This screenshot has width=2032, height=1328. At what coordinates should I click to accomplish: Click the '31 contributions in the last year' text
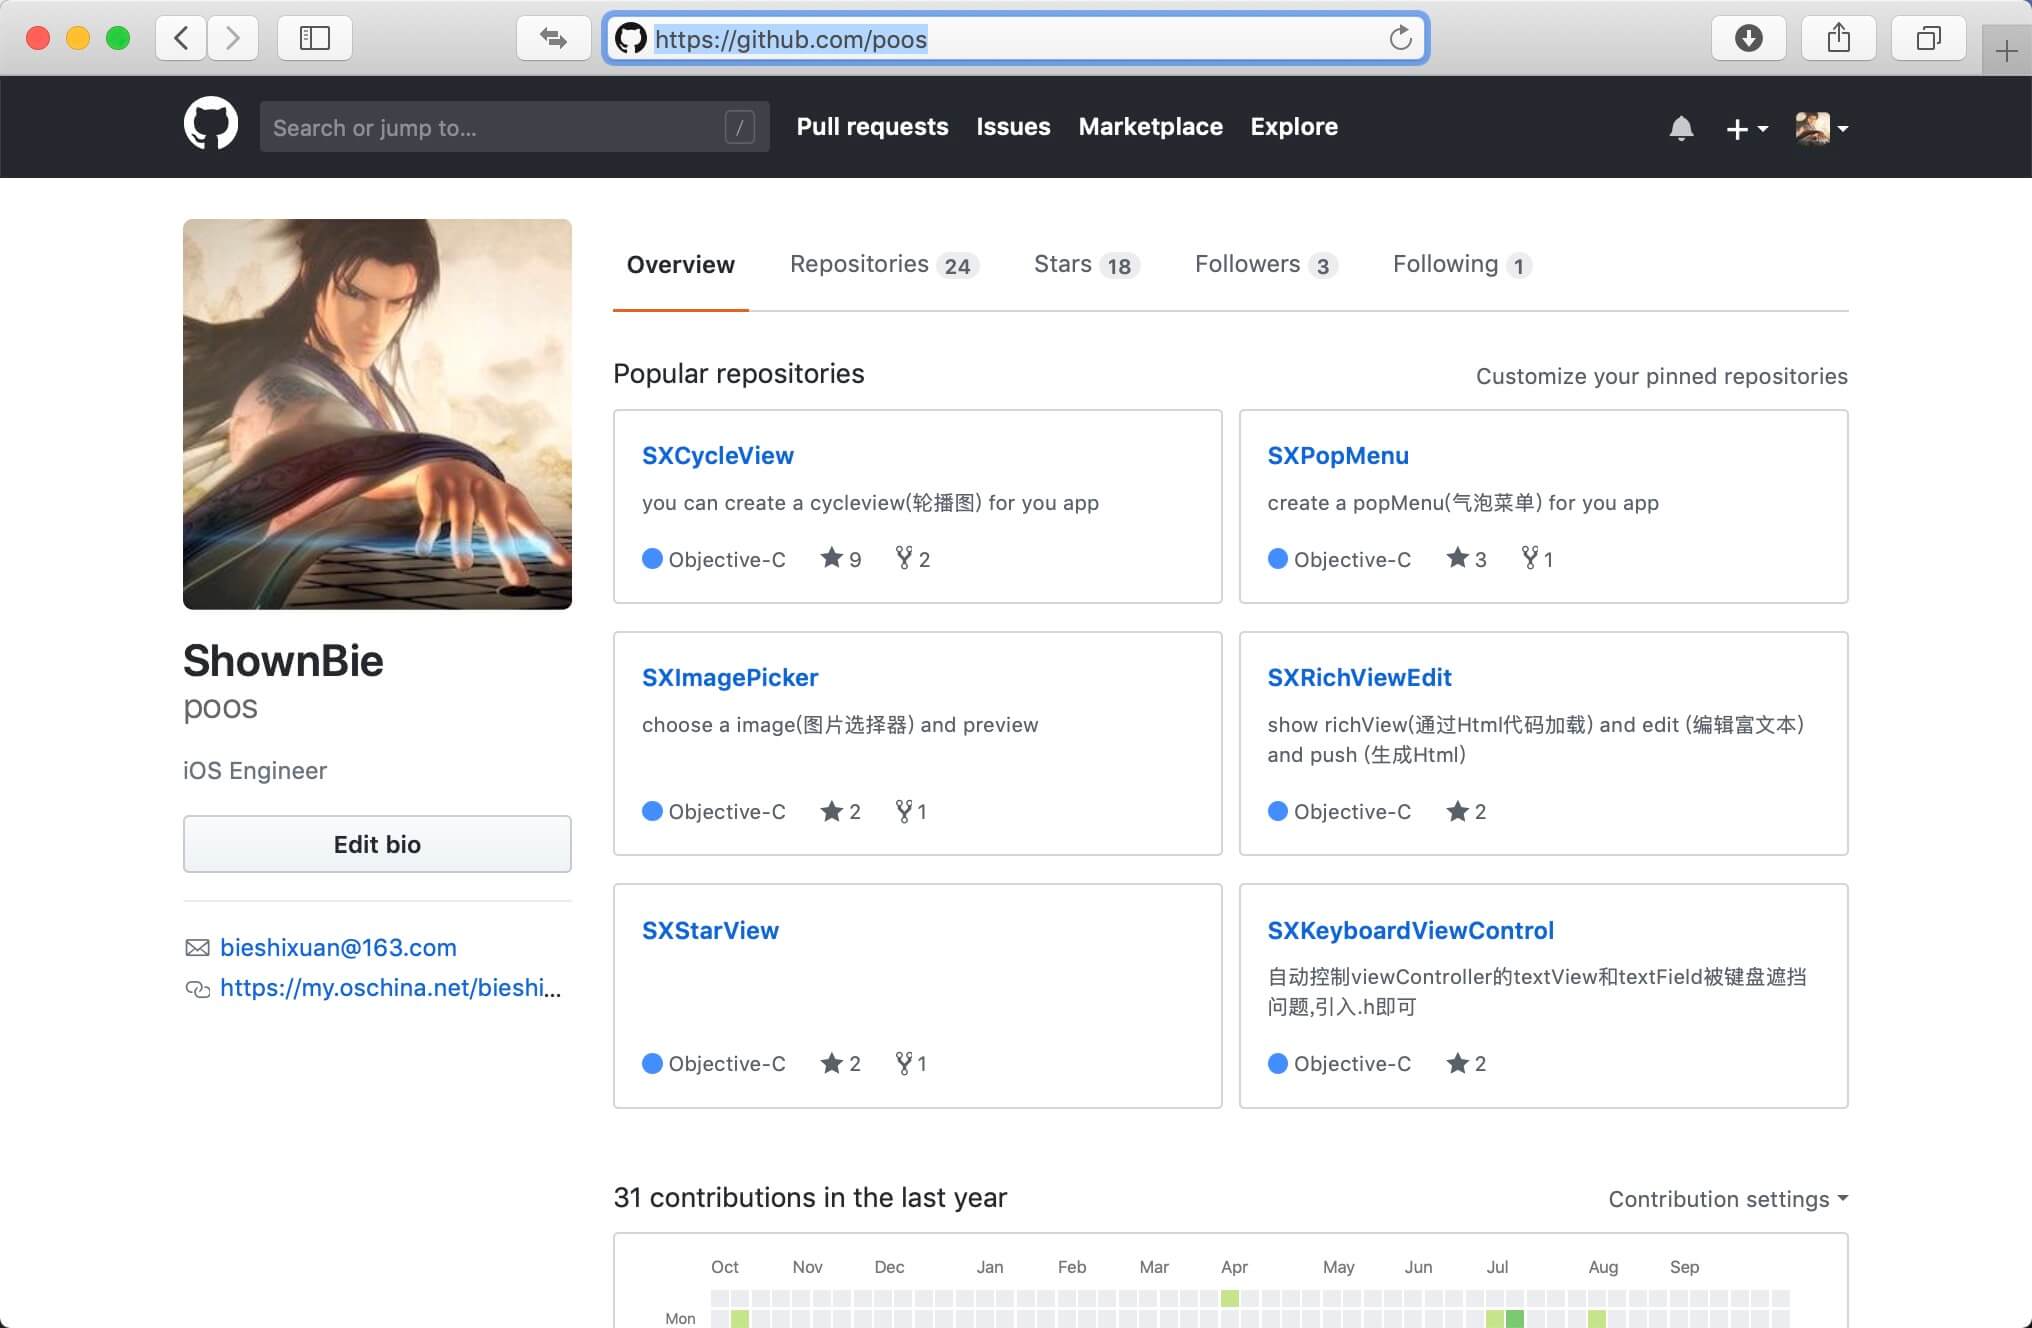810,1198
